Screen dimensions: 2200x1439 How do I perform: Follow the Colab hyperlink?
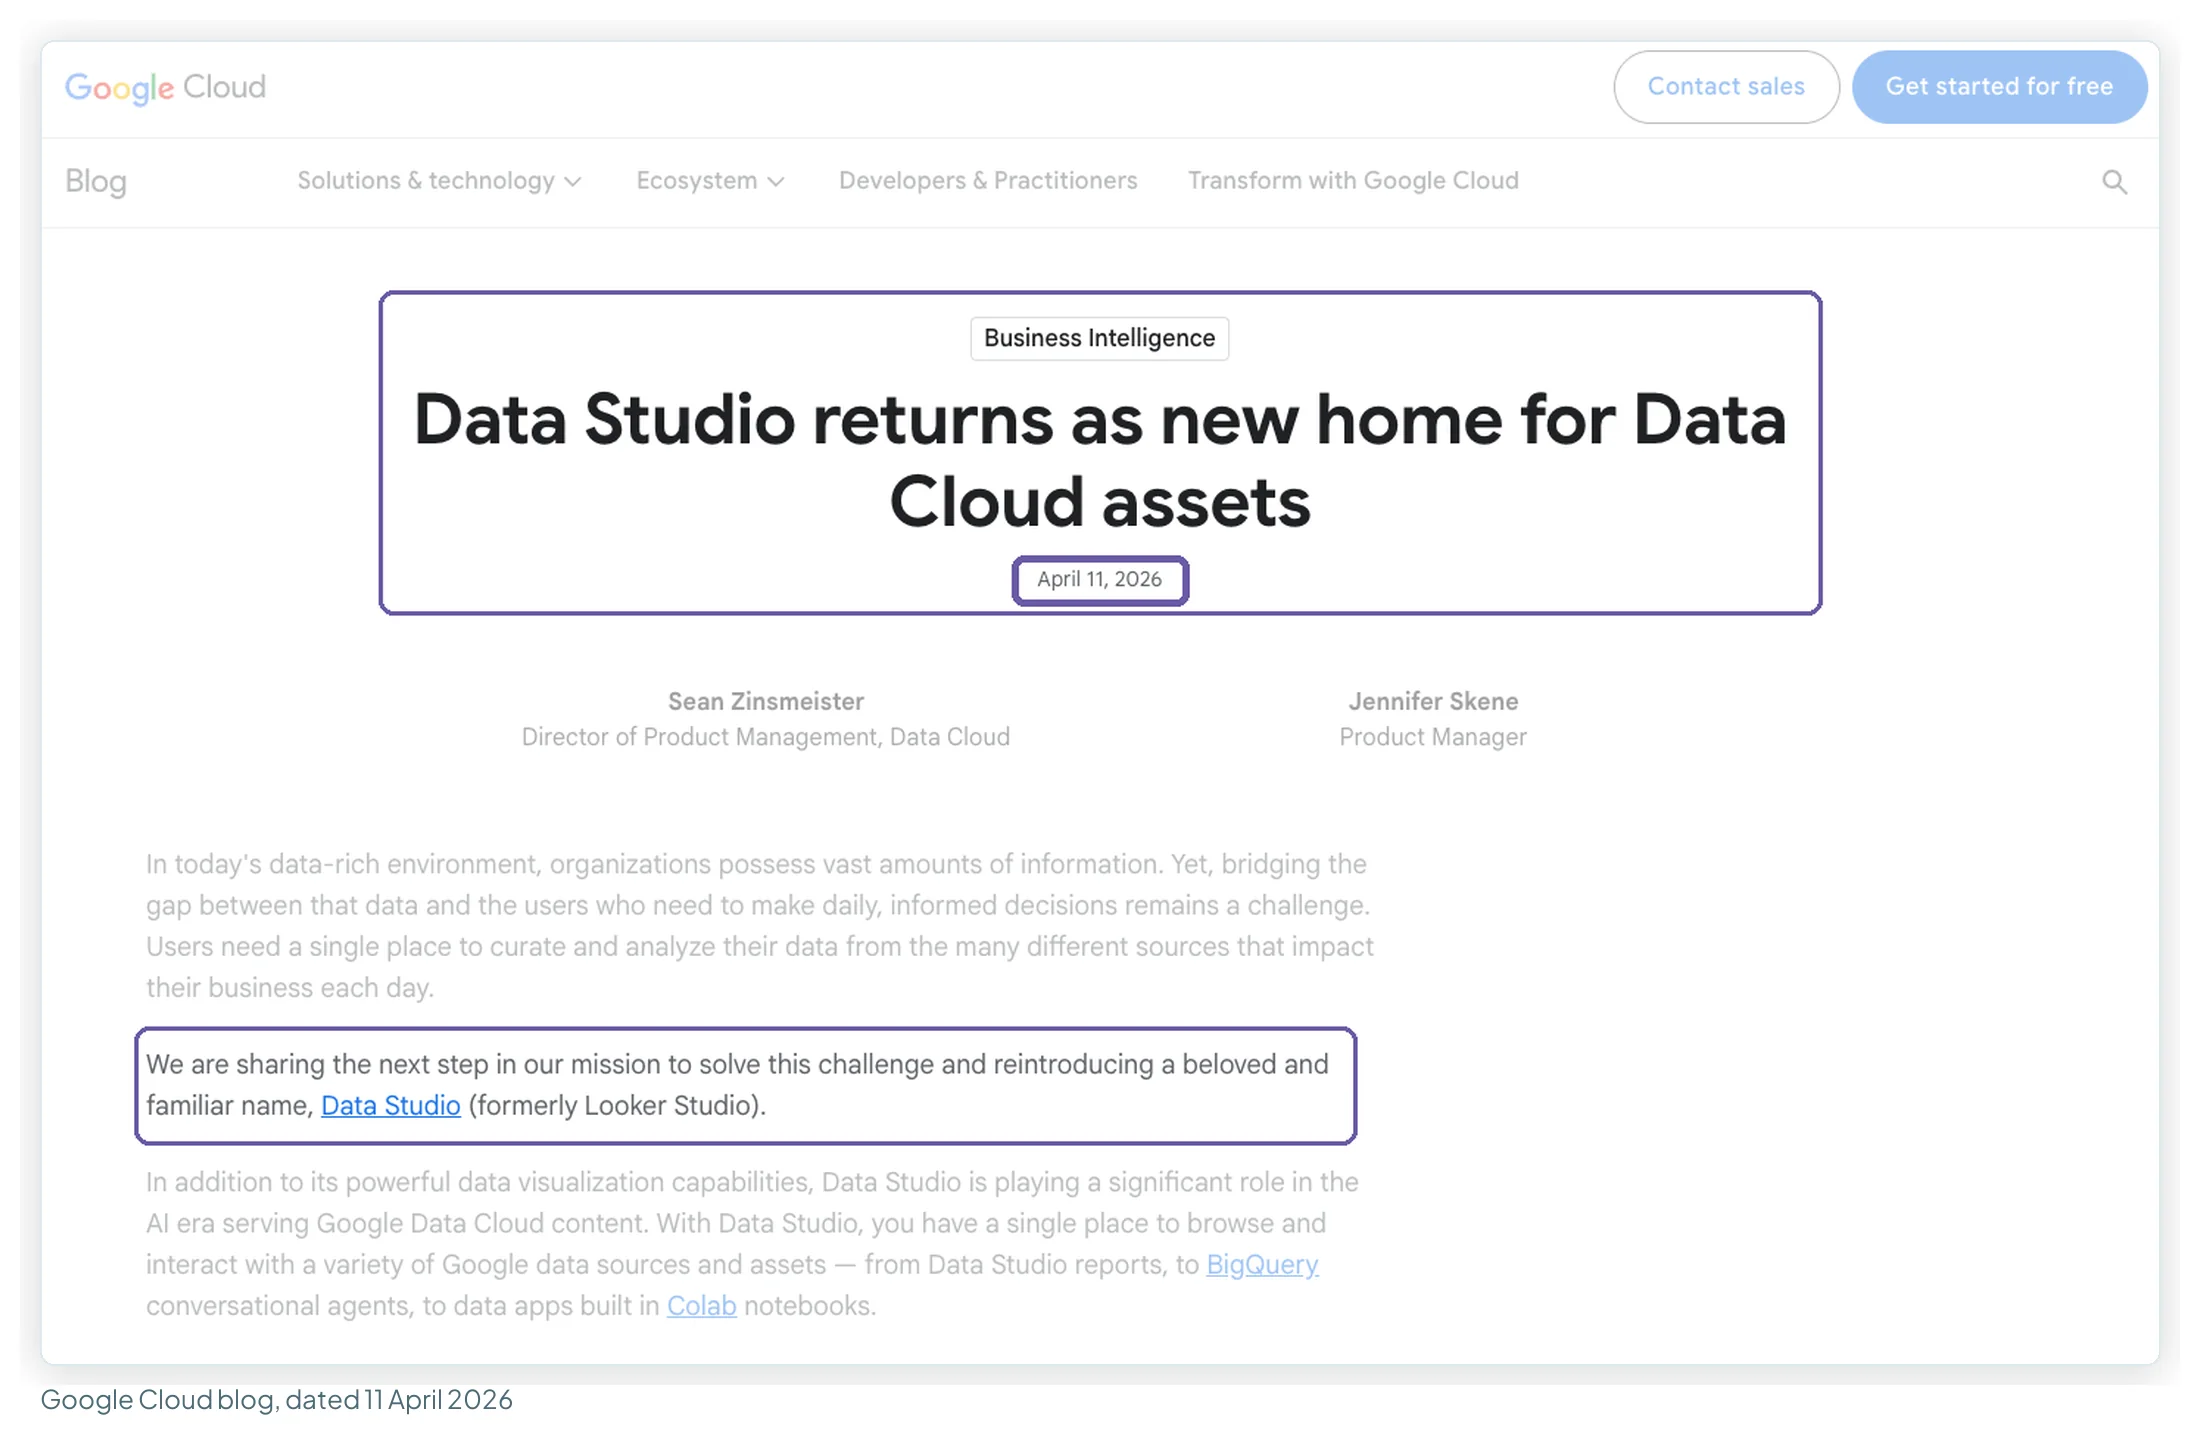pyautogui.click(x=701, y=1305)
